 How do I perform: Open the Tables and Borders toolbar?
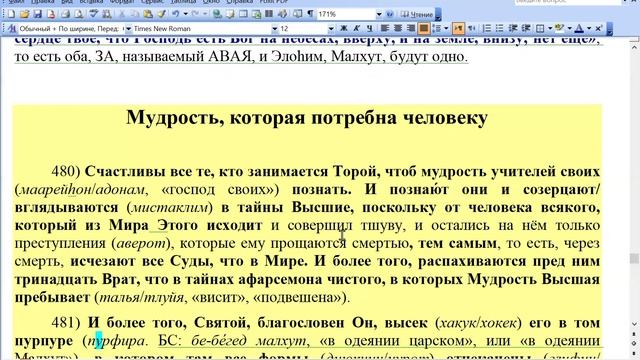coord(230,14)
